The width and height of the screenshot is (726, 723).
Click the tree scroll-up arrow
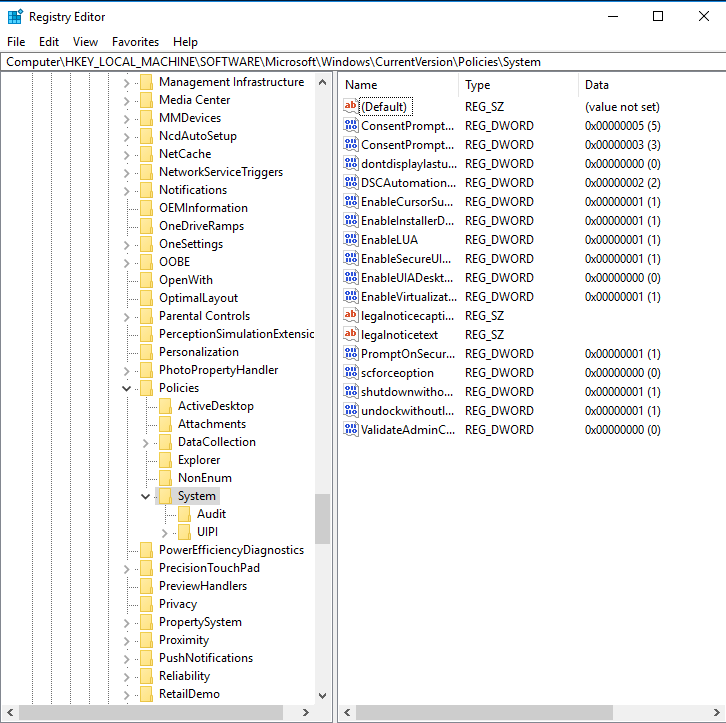[x=323, y=82]
